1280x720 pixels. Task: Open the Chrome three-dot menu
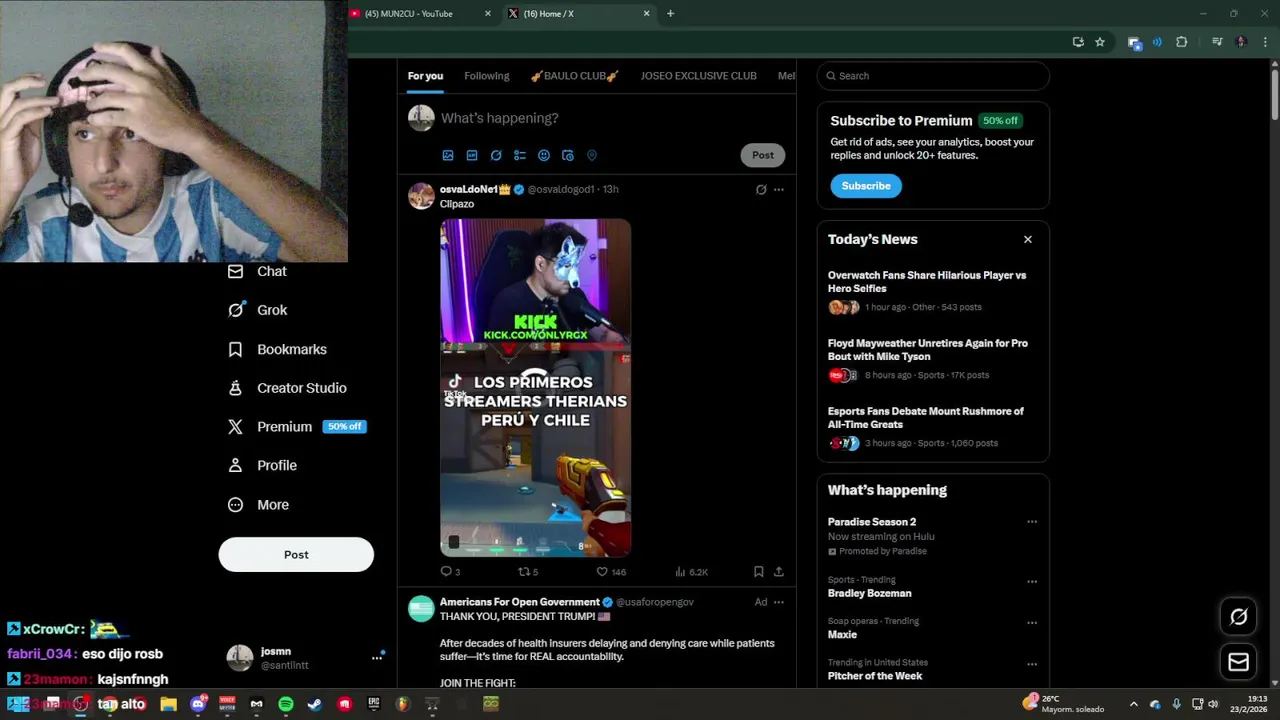tap(1265, 42)
